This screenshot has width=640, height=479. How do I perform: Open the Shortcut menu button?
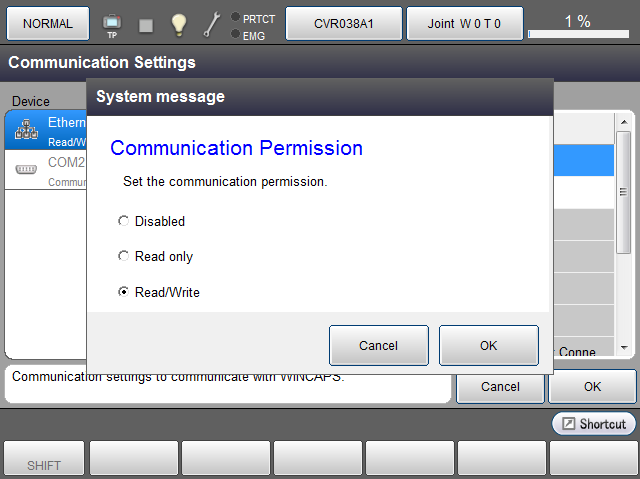click(x=594, y=424)
